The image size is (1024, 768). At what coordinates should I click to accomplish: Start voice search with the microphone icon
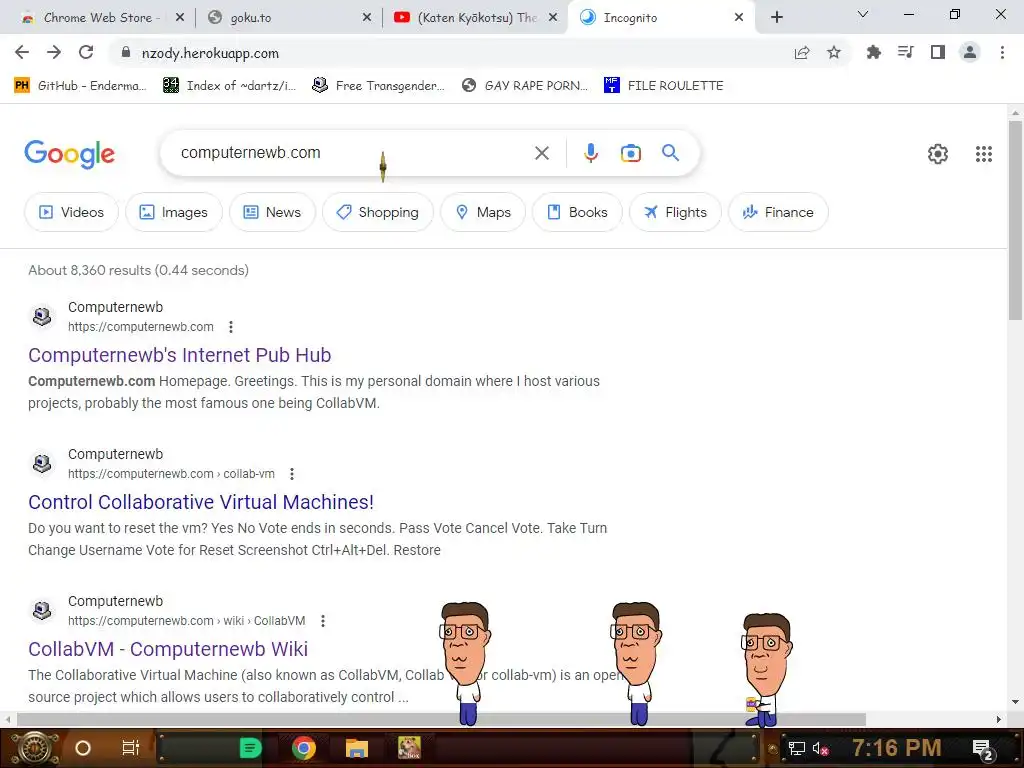point(590,153)
